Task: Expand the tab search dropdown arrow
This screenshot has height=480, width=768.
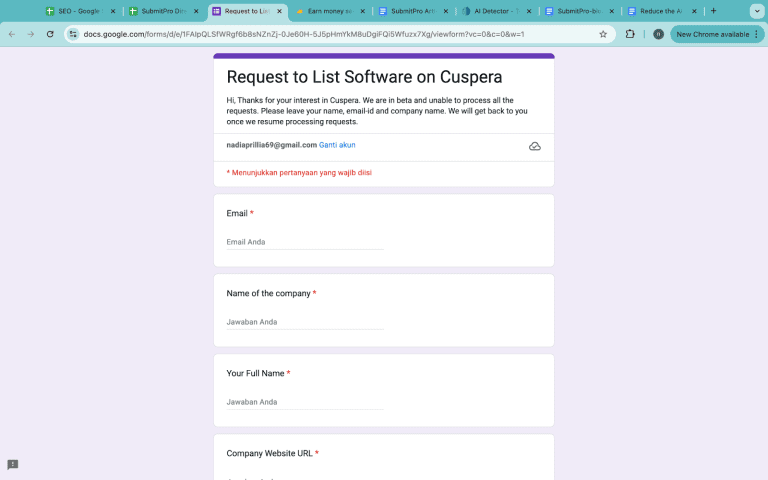Action: [x=757, y=11]
